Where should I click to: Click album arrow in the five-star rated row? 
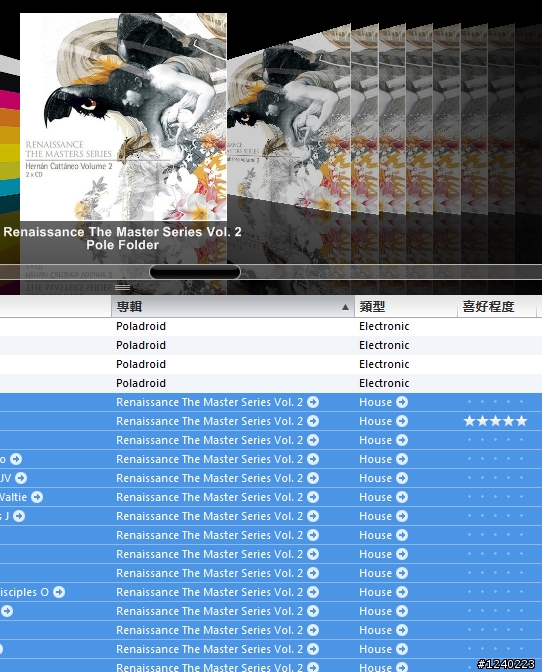[313, 421]
